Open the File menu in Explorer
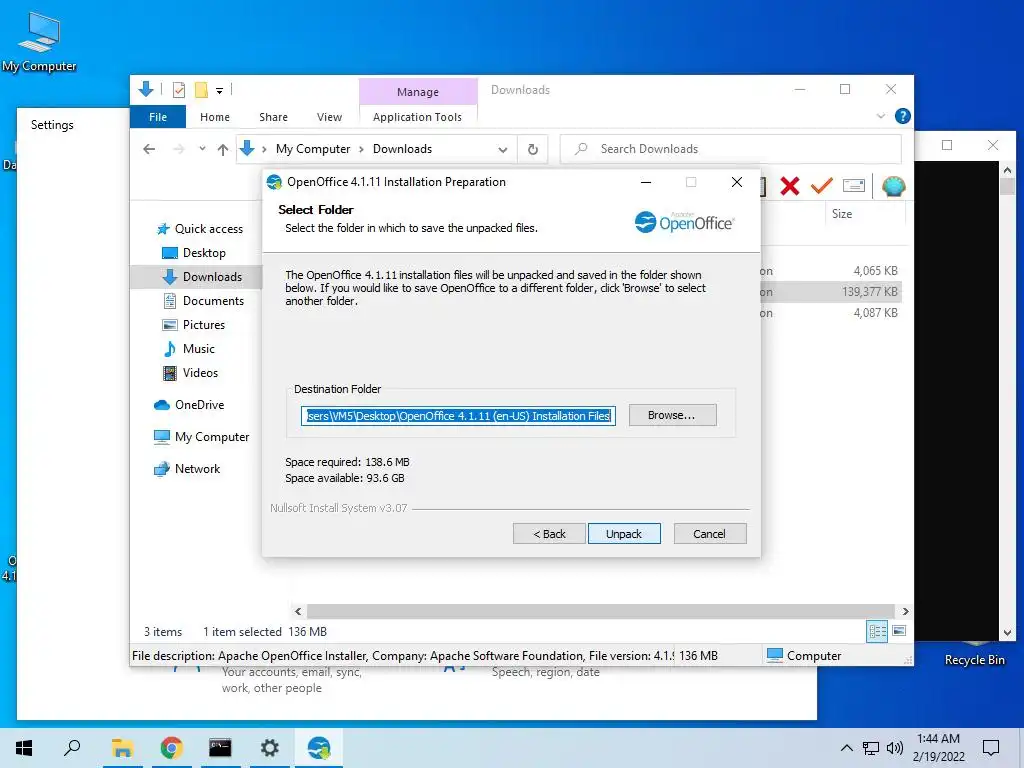 (158, 117)
